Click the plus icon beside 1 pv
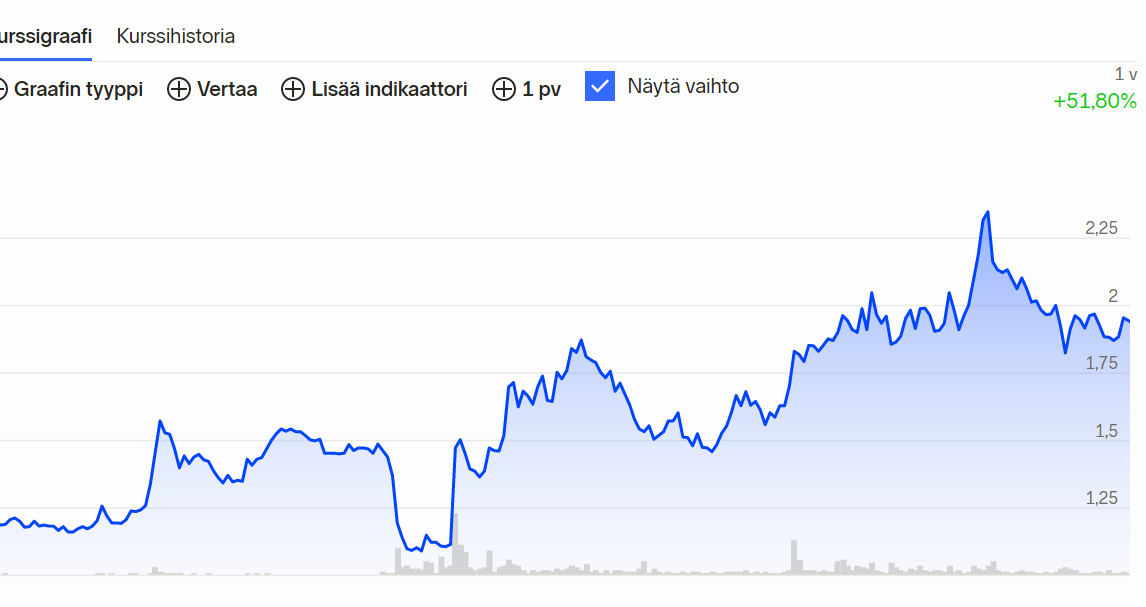 click(504, 89)
